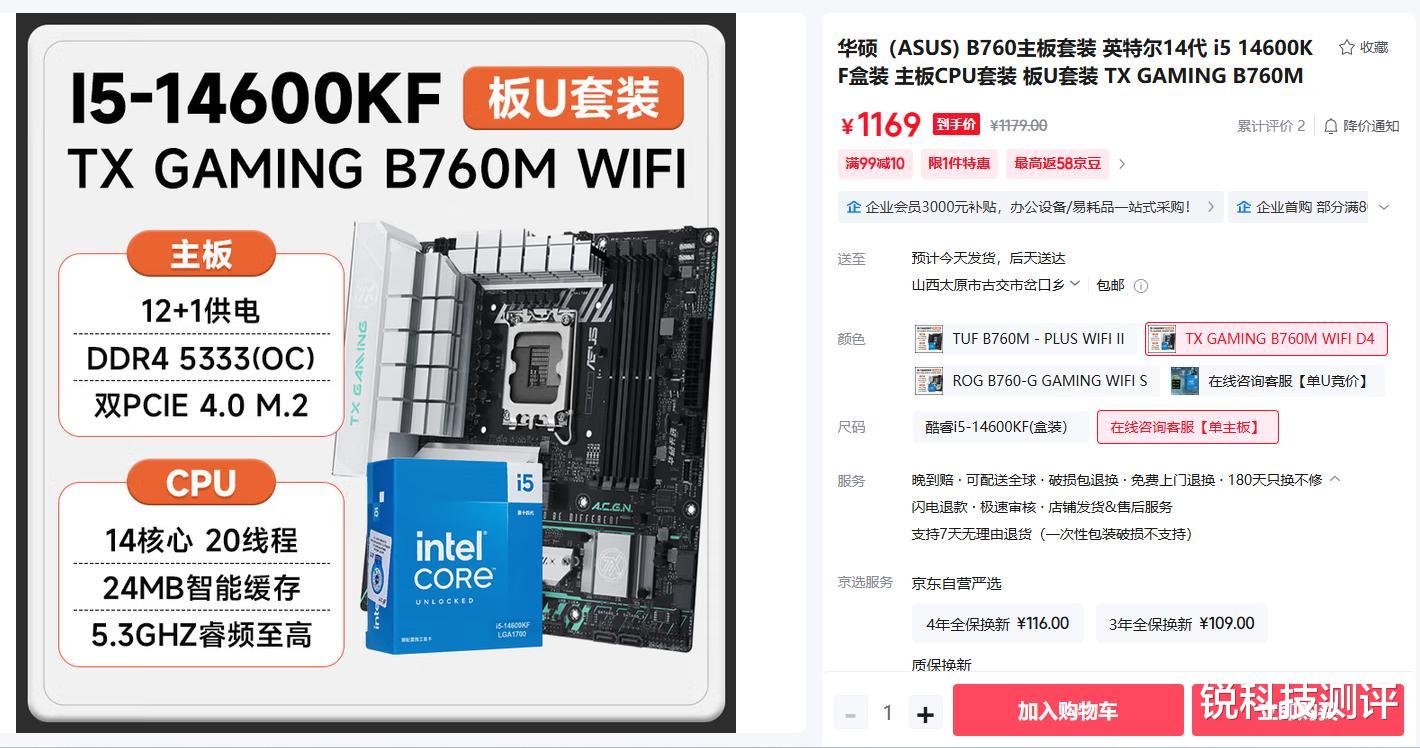
Task: Click the 最高返58京豆 tag
Action: tap(1057, 163)
